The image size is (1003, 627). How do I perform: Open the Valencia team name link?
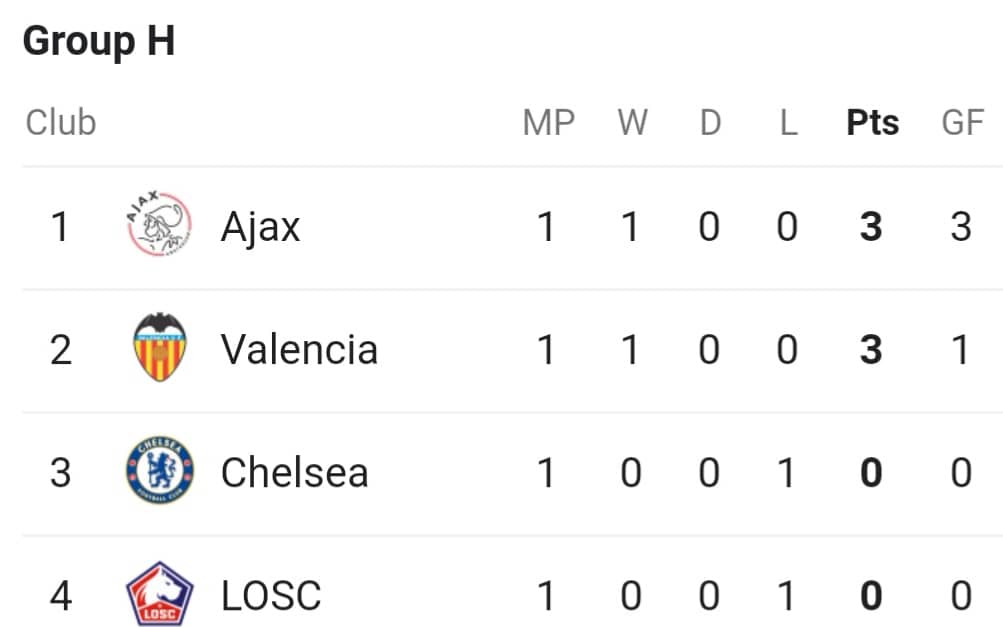coord(299,349)
